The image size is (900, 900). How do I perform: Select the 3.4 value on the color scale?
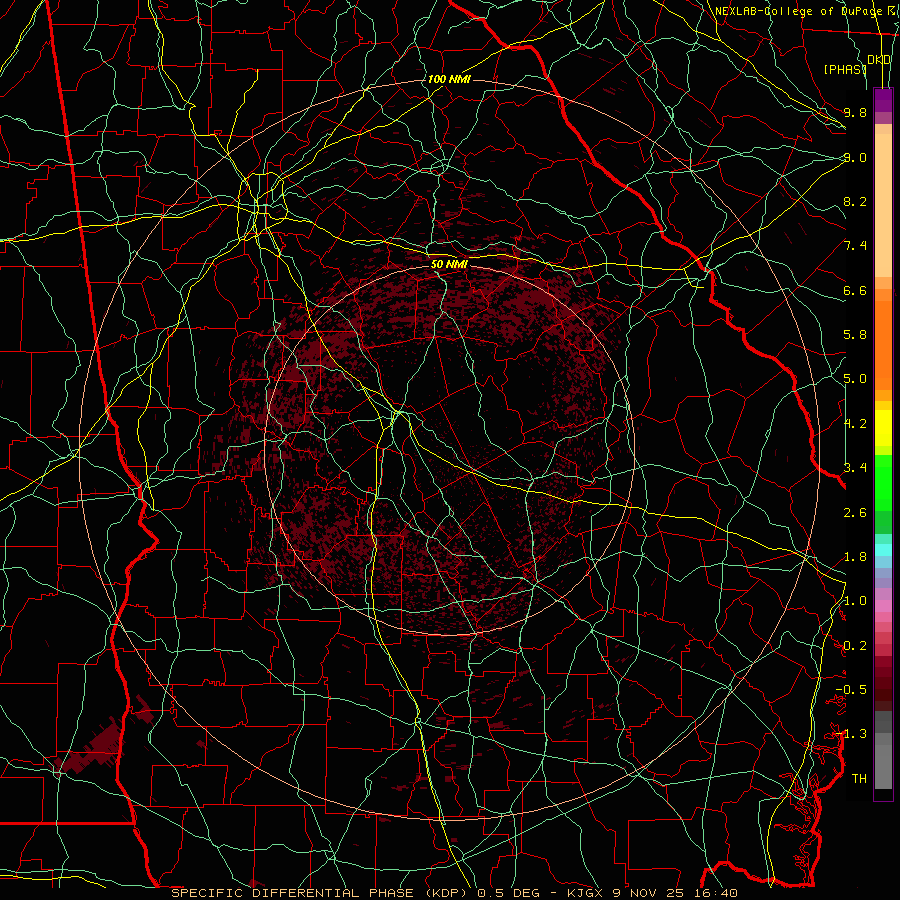pos(855,468)
